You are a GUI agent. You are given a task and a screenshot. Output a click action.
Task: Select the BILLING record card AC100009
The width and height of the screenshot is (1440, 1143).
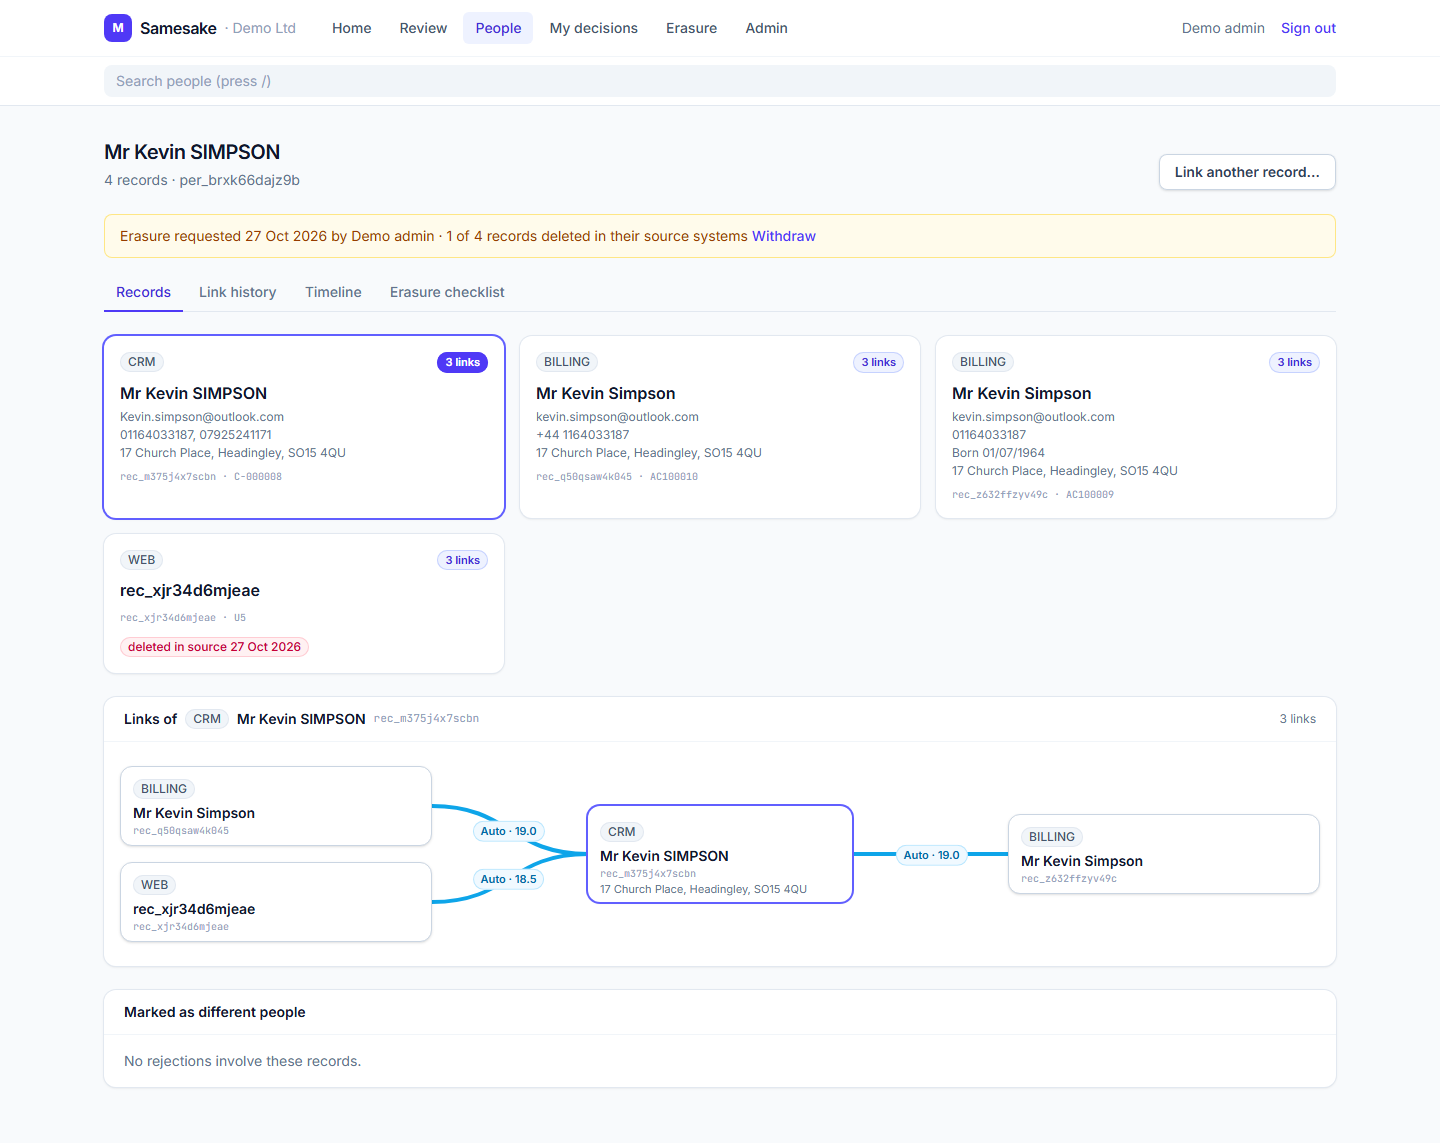[1136, 427]
